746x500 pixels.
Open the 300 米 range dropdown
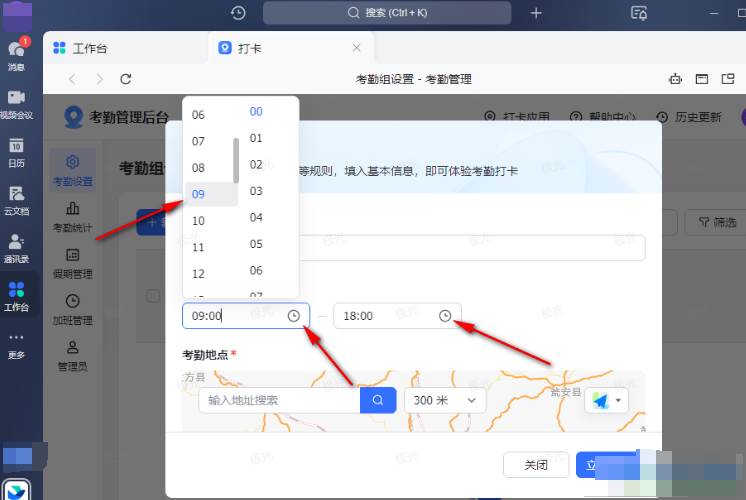pyautogui.click(x=445, y=401)
